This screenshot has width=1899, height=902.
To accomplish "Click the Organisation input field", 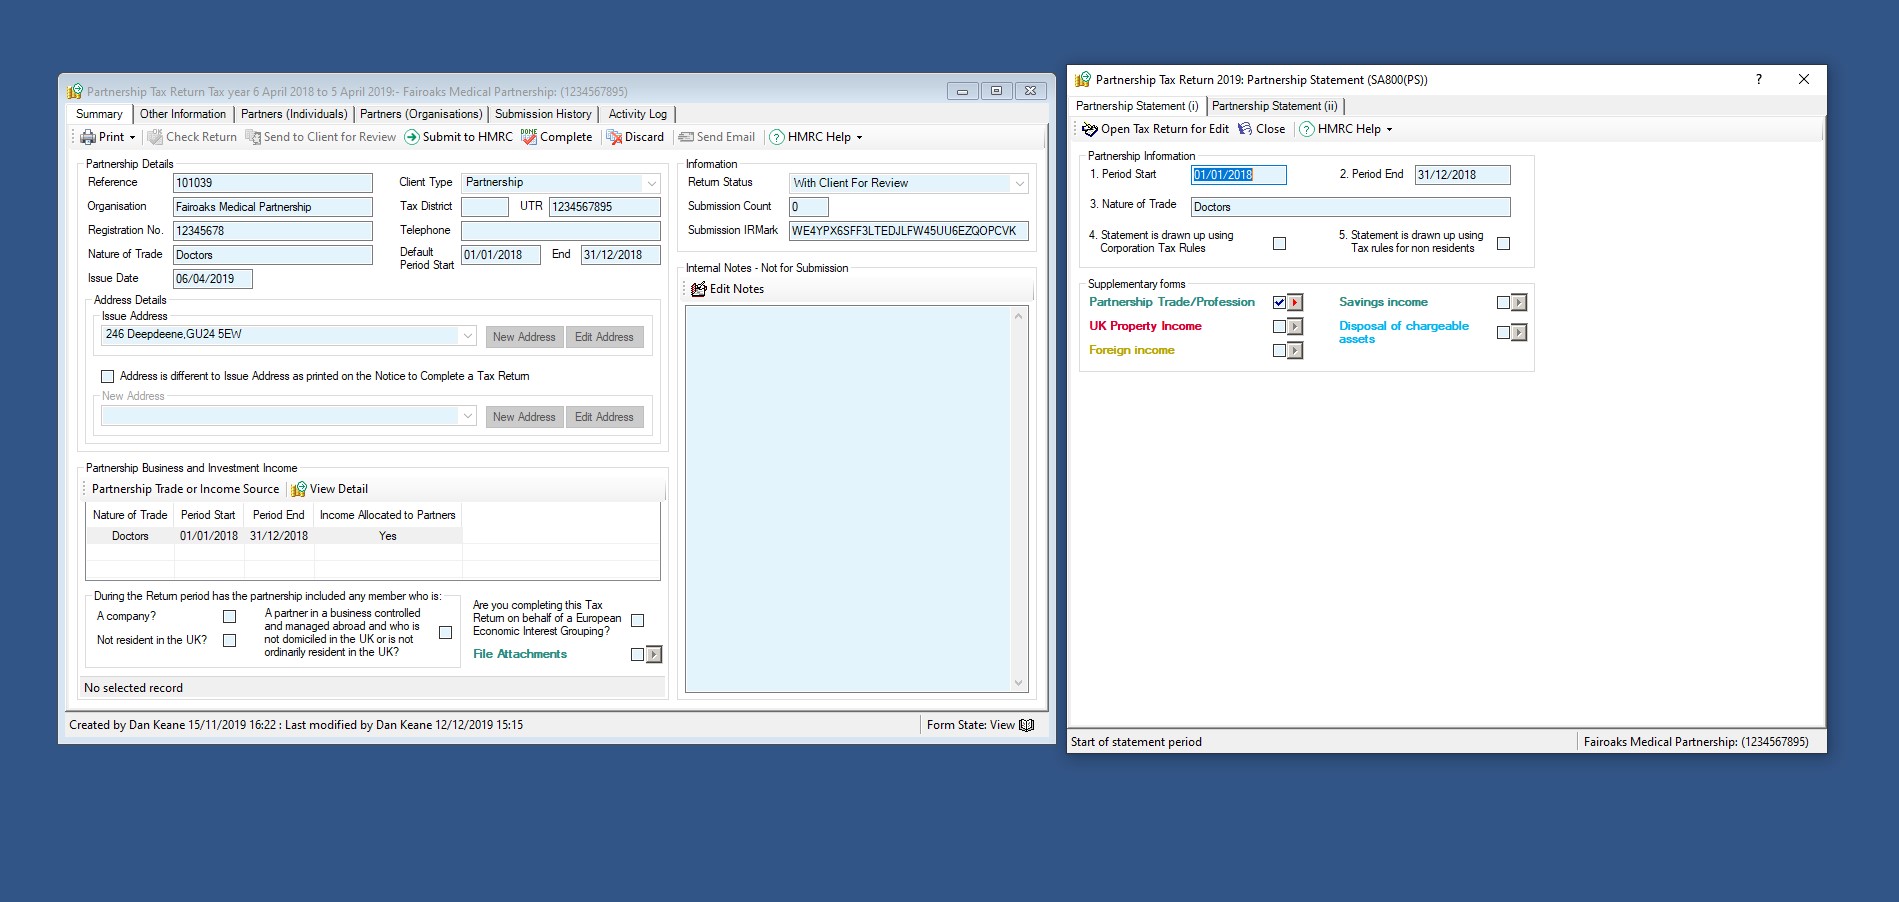I will click(x=273, y=207).
